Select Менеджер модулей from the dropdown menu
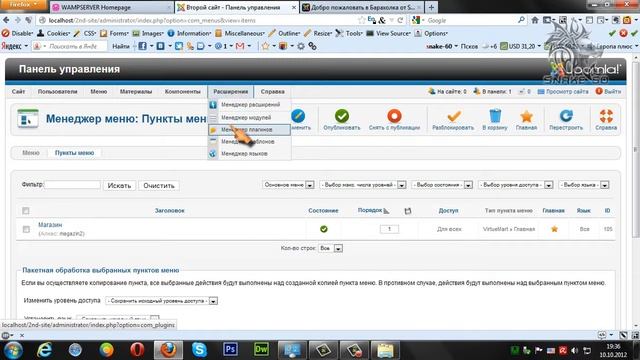 click(x=246, y=118)
